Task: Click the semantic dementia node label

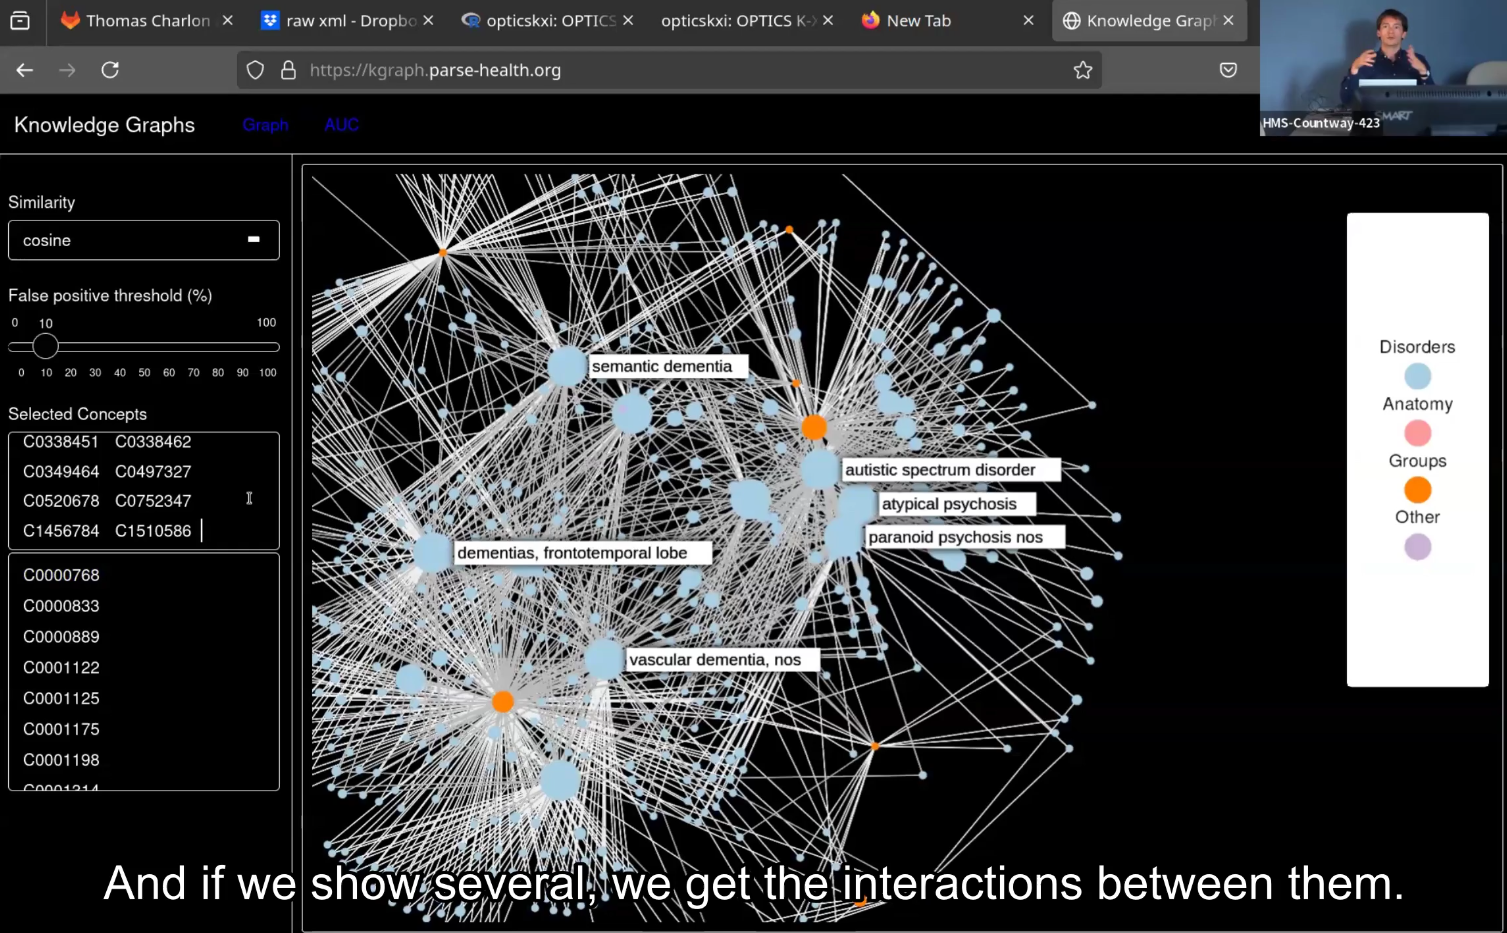Action: (x=662, y=366)
